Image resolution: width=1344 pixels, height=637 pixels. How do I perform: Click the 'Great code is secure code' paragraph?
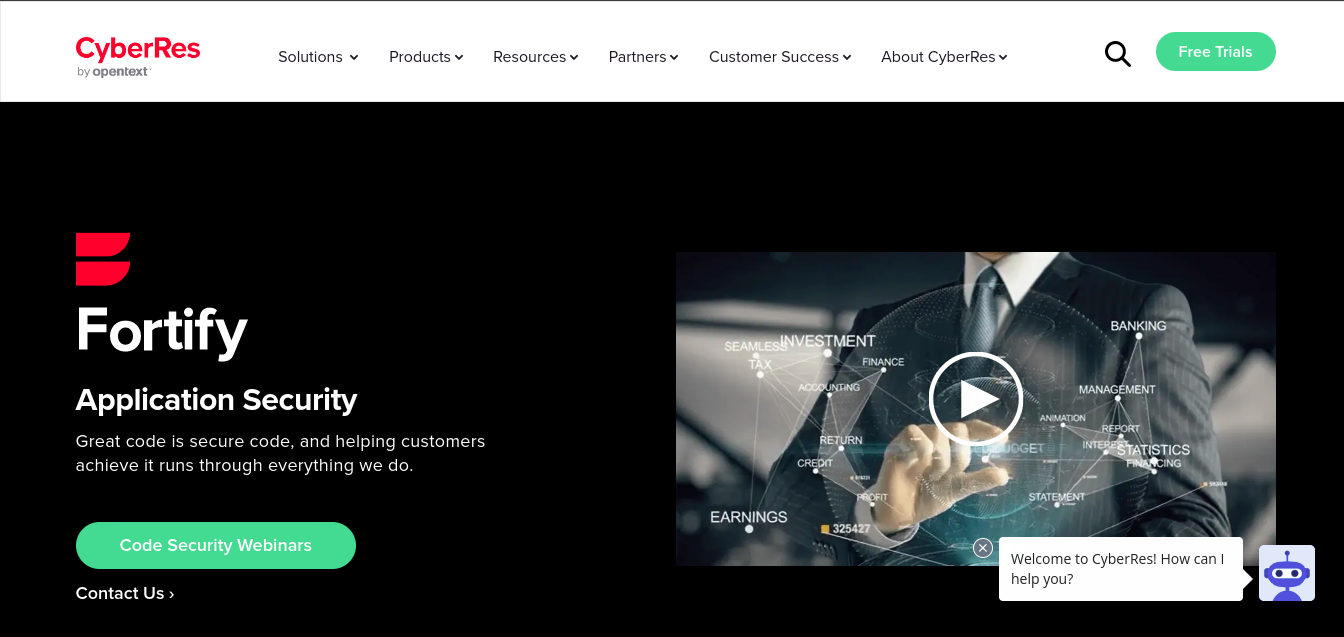pos(281,453)
